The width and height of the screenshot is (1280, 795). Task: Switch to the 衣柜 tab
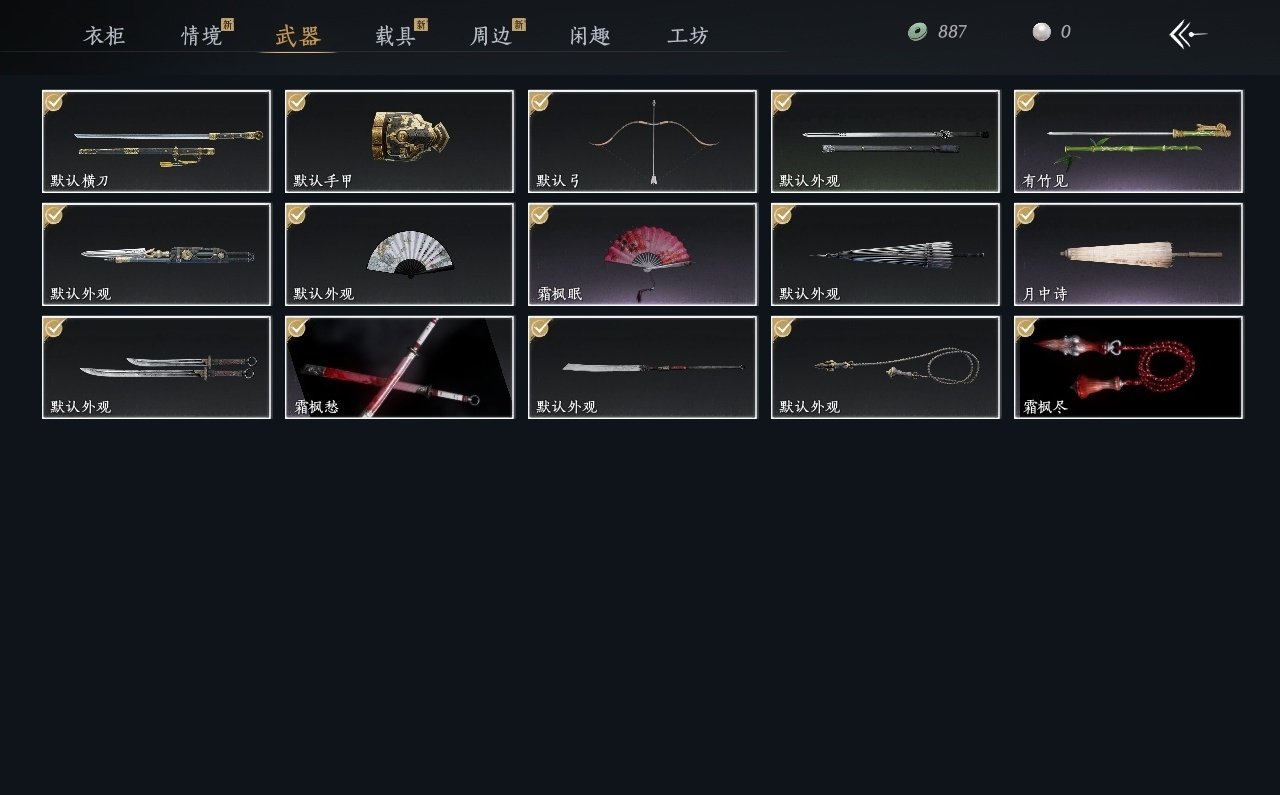point(104,36)
